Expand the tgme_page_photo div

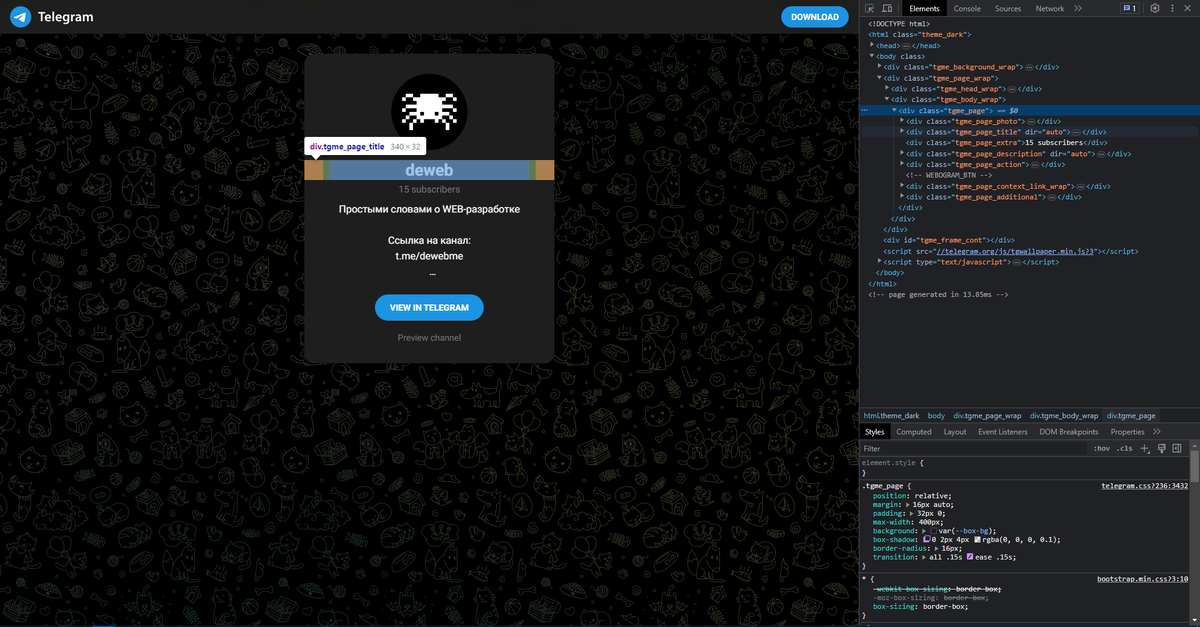[x=903, y=121]
